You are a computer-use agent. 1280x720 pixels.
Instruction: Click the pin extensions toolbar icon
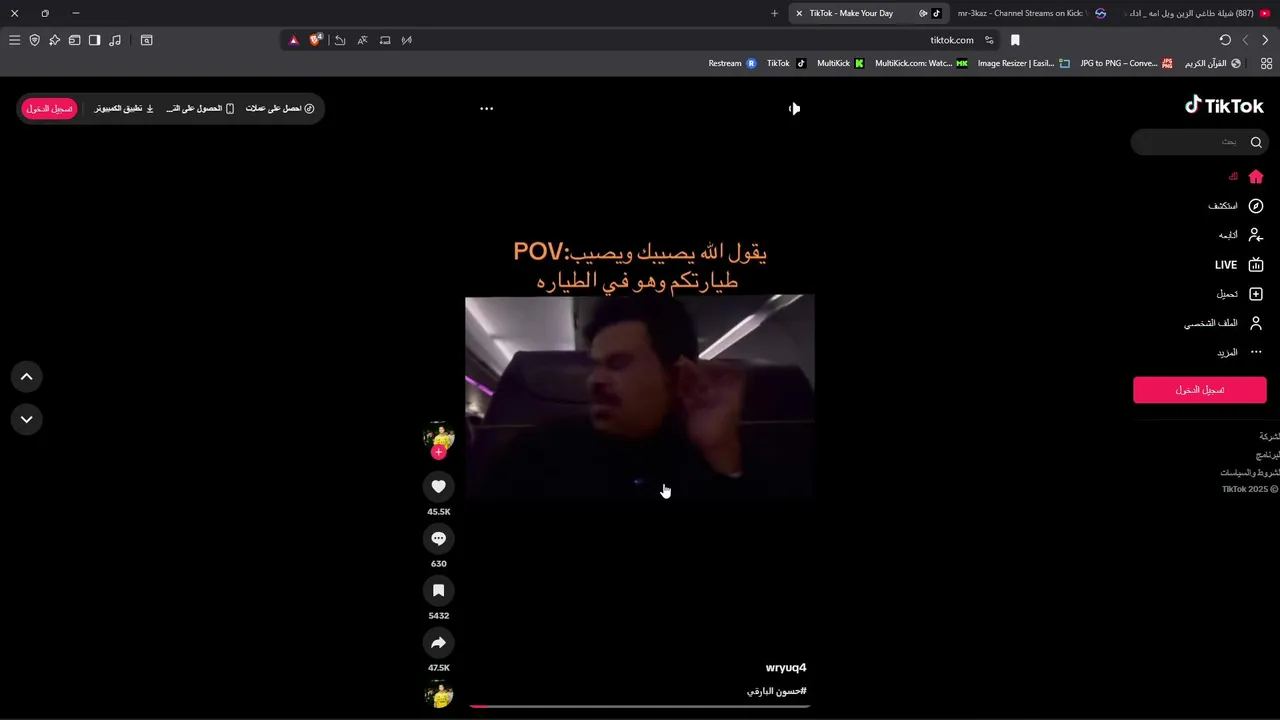click(54, 40)
